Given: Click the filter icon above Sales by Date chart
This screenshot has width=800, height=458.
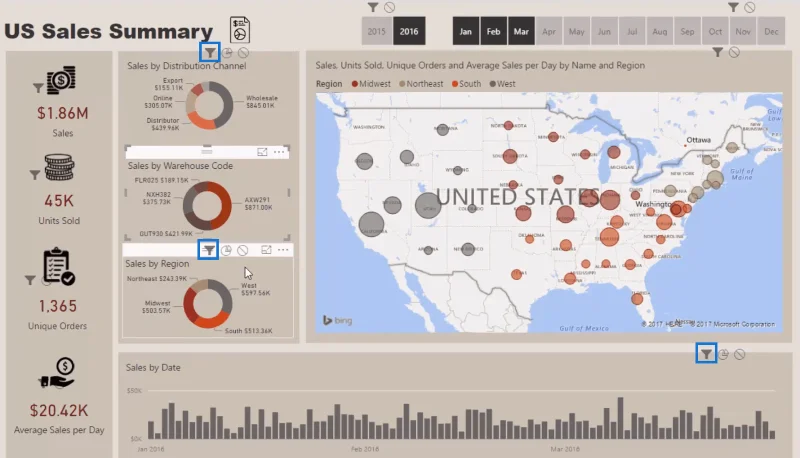Looking at the screenshot, I should [706, 354].
